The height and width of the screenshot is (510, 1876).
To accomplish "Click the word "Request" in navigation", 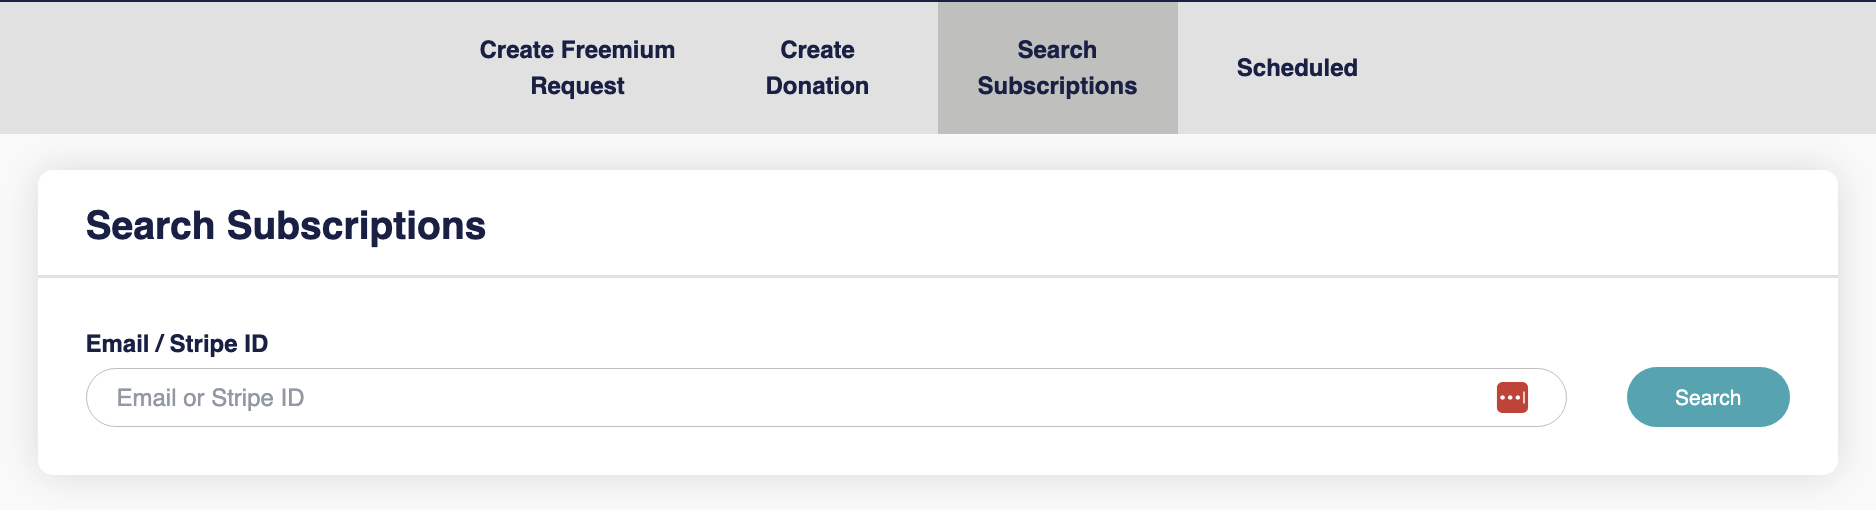I will pyautogui.click(x=577, y=86).
